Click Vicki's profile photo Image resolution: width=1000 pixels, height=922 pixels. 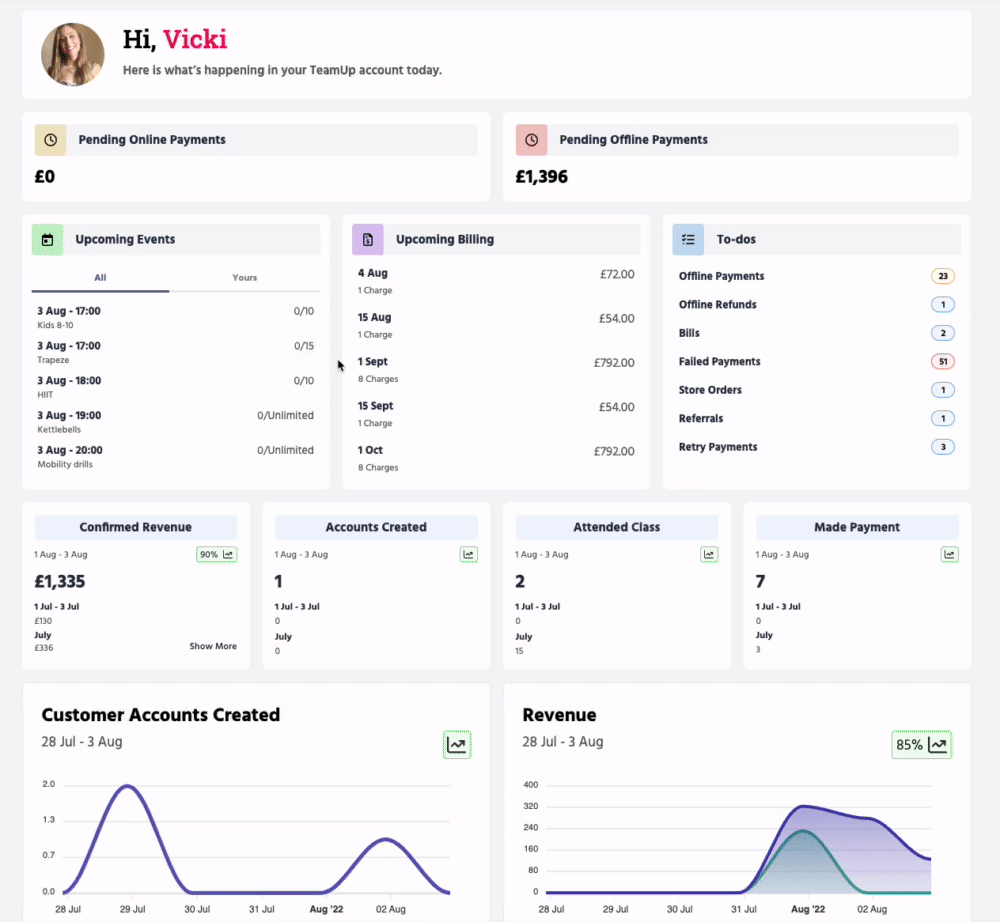[73, 54]
